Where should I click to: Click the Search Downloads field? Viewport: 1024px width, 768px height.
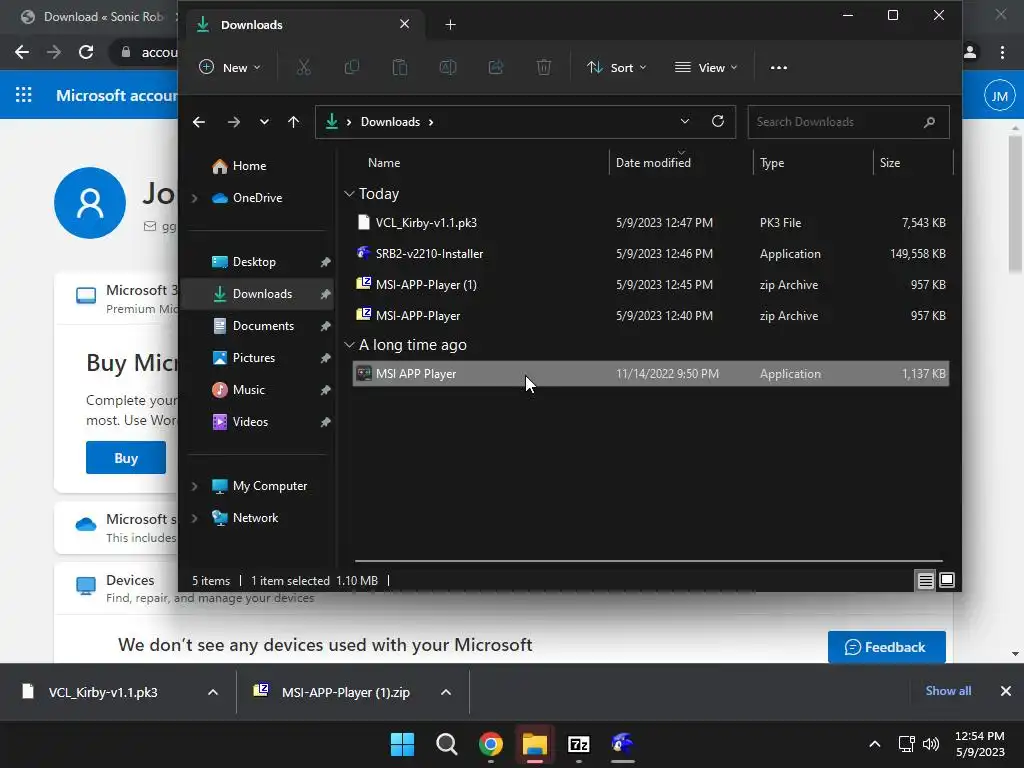click(x=848, y=122)
